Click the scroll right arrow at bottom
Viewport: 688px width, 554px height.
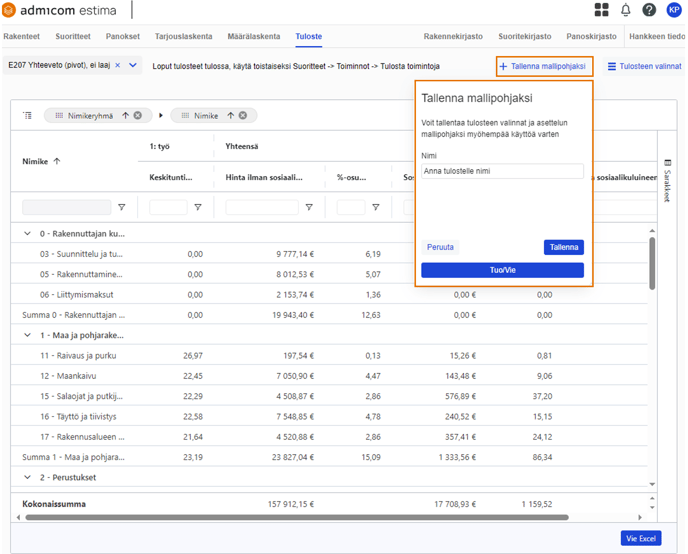click(x=640, y=517)
